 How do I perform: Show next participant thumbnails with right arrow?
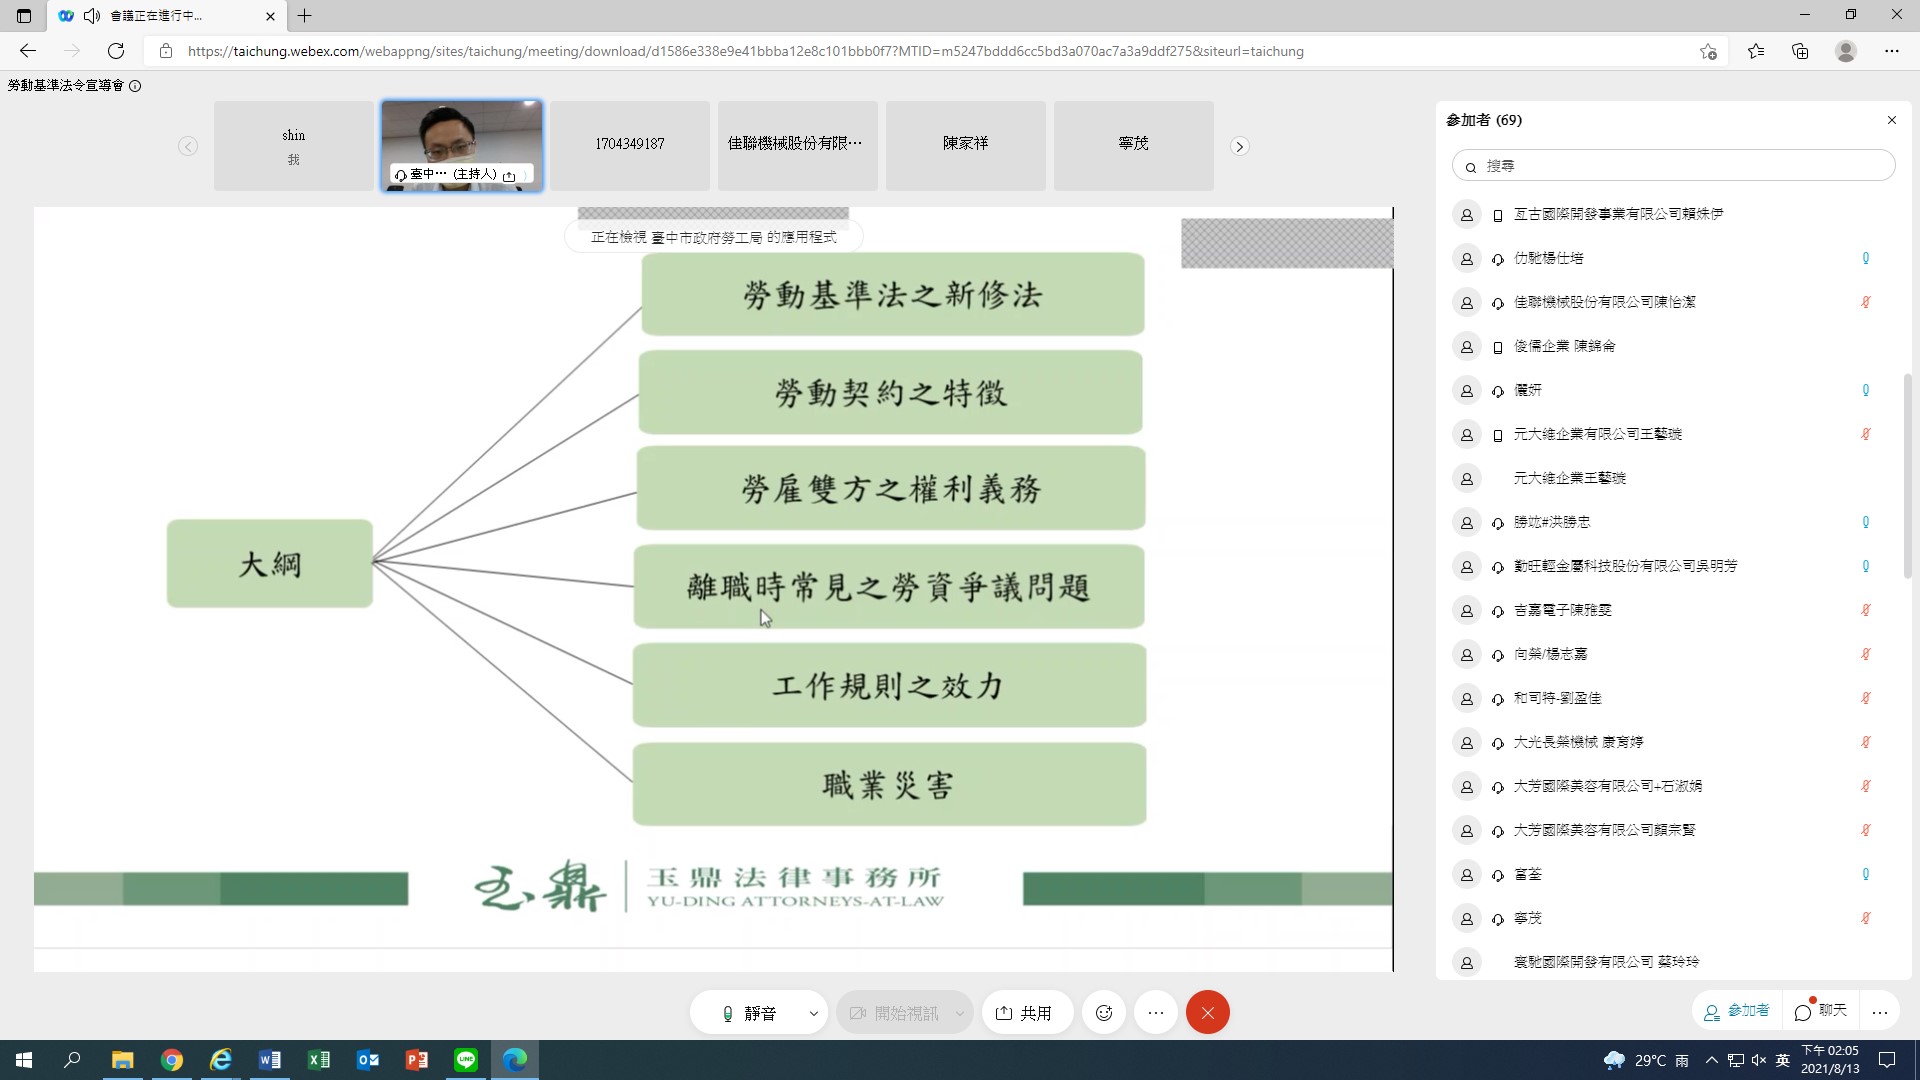1239,146
